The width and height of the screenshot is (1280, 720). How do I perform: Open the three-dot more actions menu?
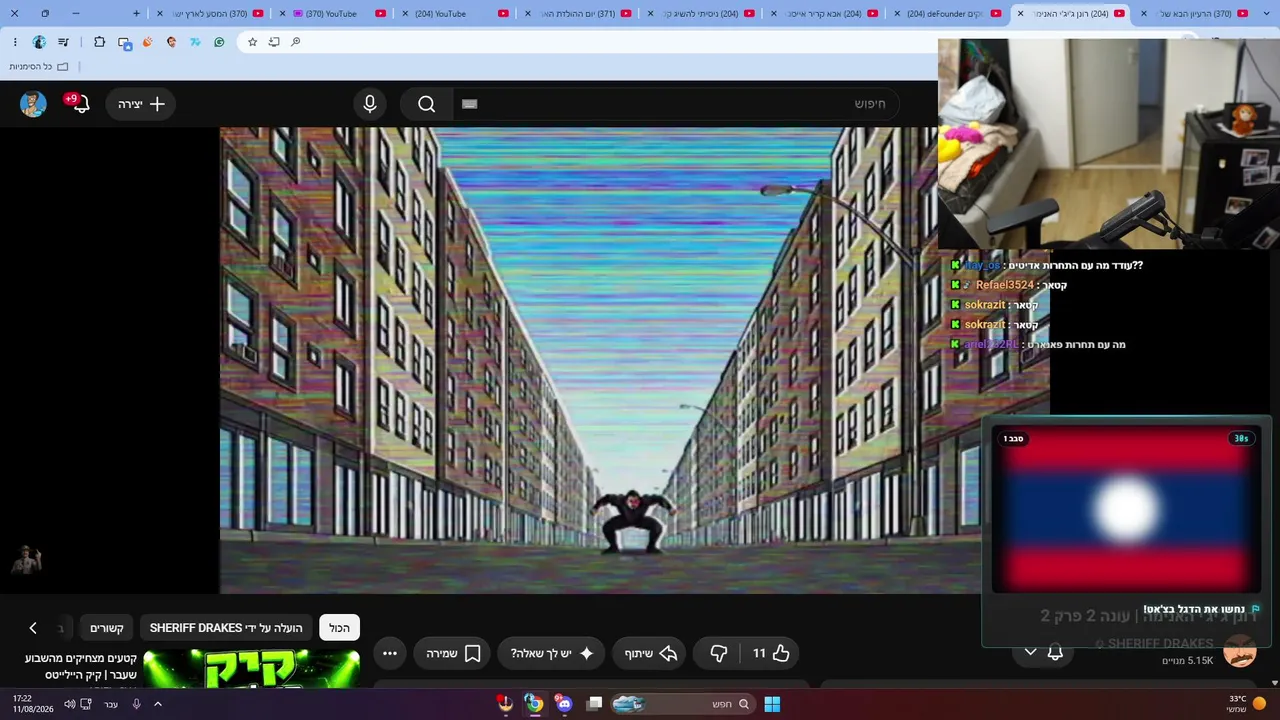[390, 653]
